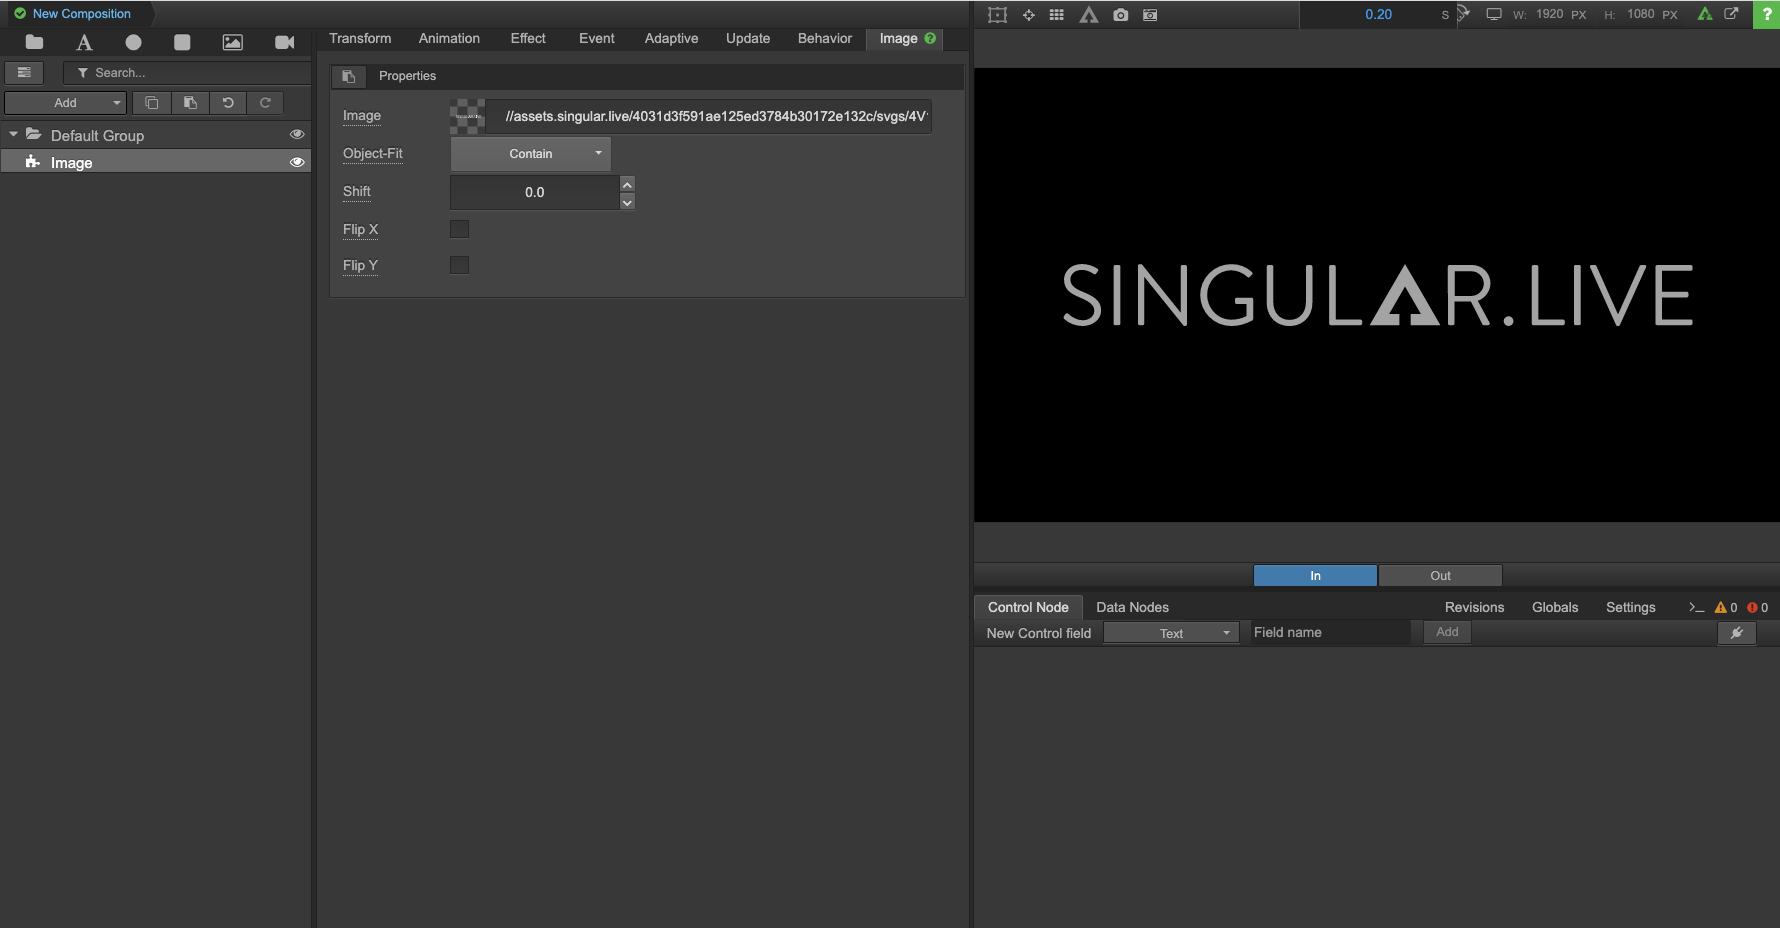This screenshot has height=928, width=1780.
Task: Paste the copied layer
Action: pyautogui.click(x=190, y=103)
